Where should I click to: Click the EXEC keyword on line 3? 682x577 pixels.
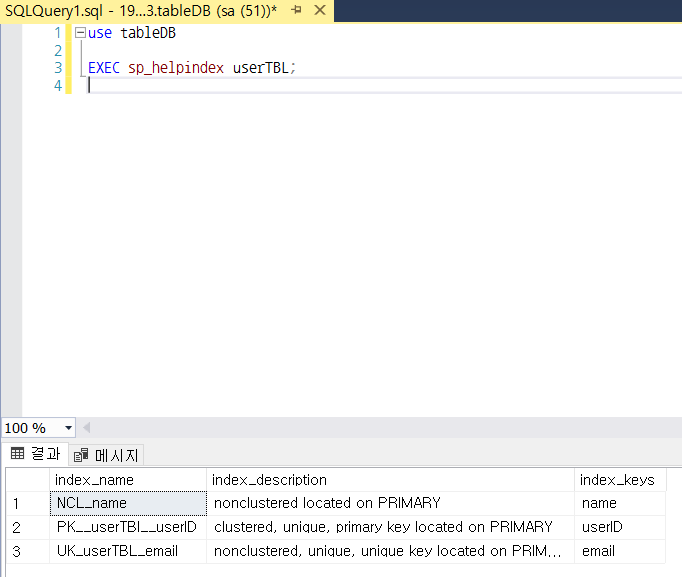tap(104, 68)
